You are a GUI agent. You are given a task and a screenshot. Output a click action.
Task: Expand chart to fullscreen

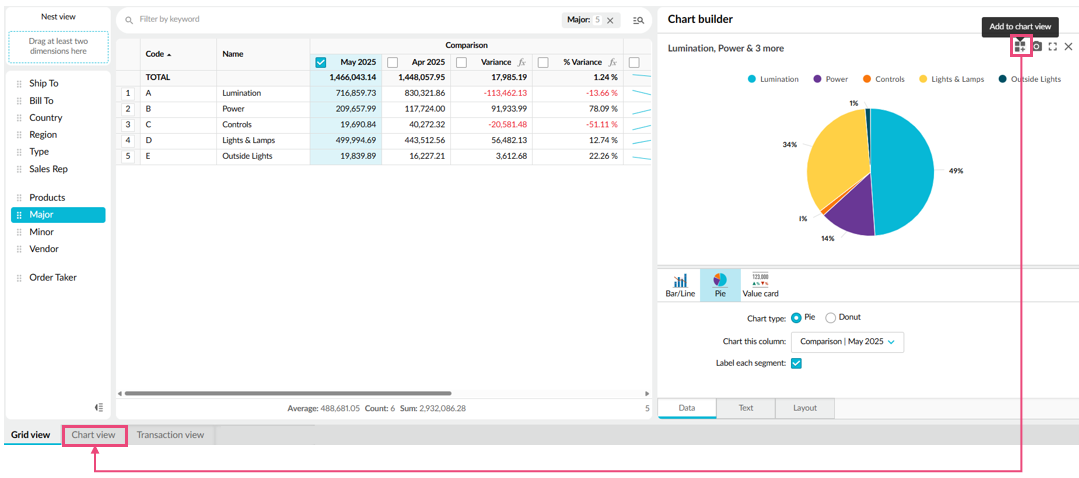click(x=1053, y=47)
